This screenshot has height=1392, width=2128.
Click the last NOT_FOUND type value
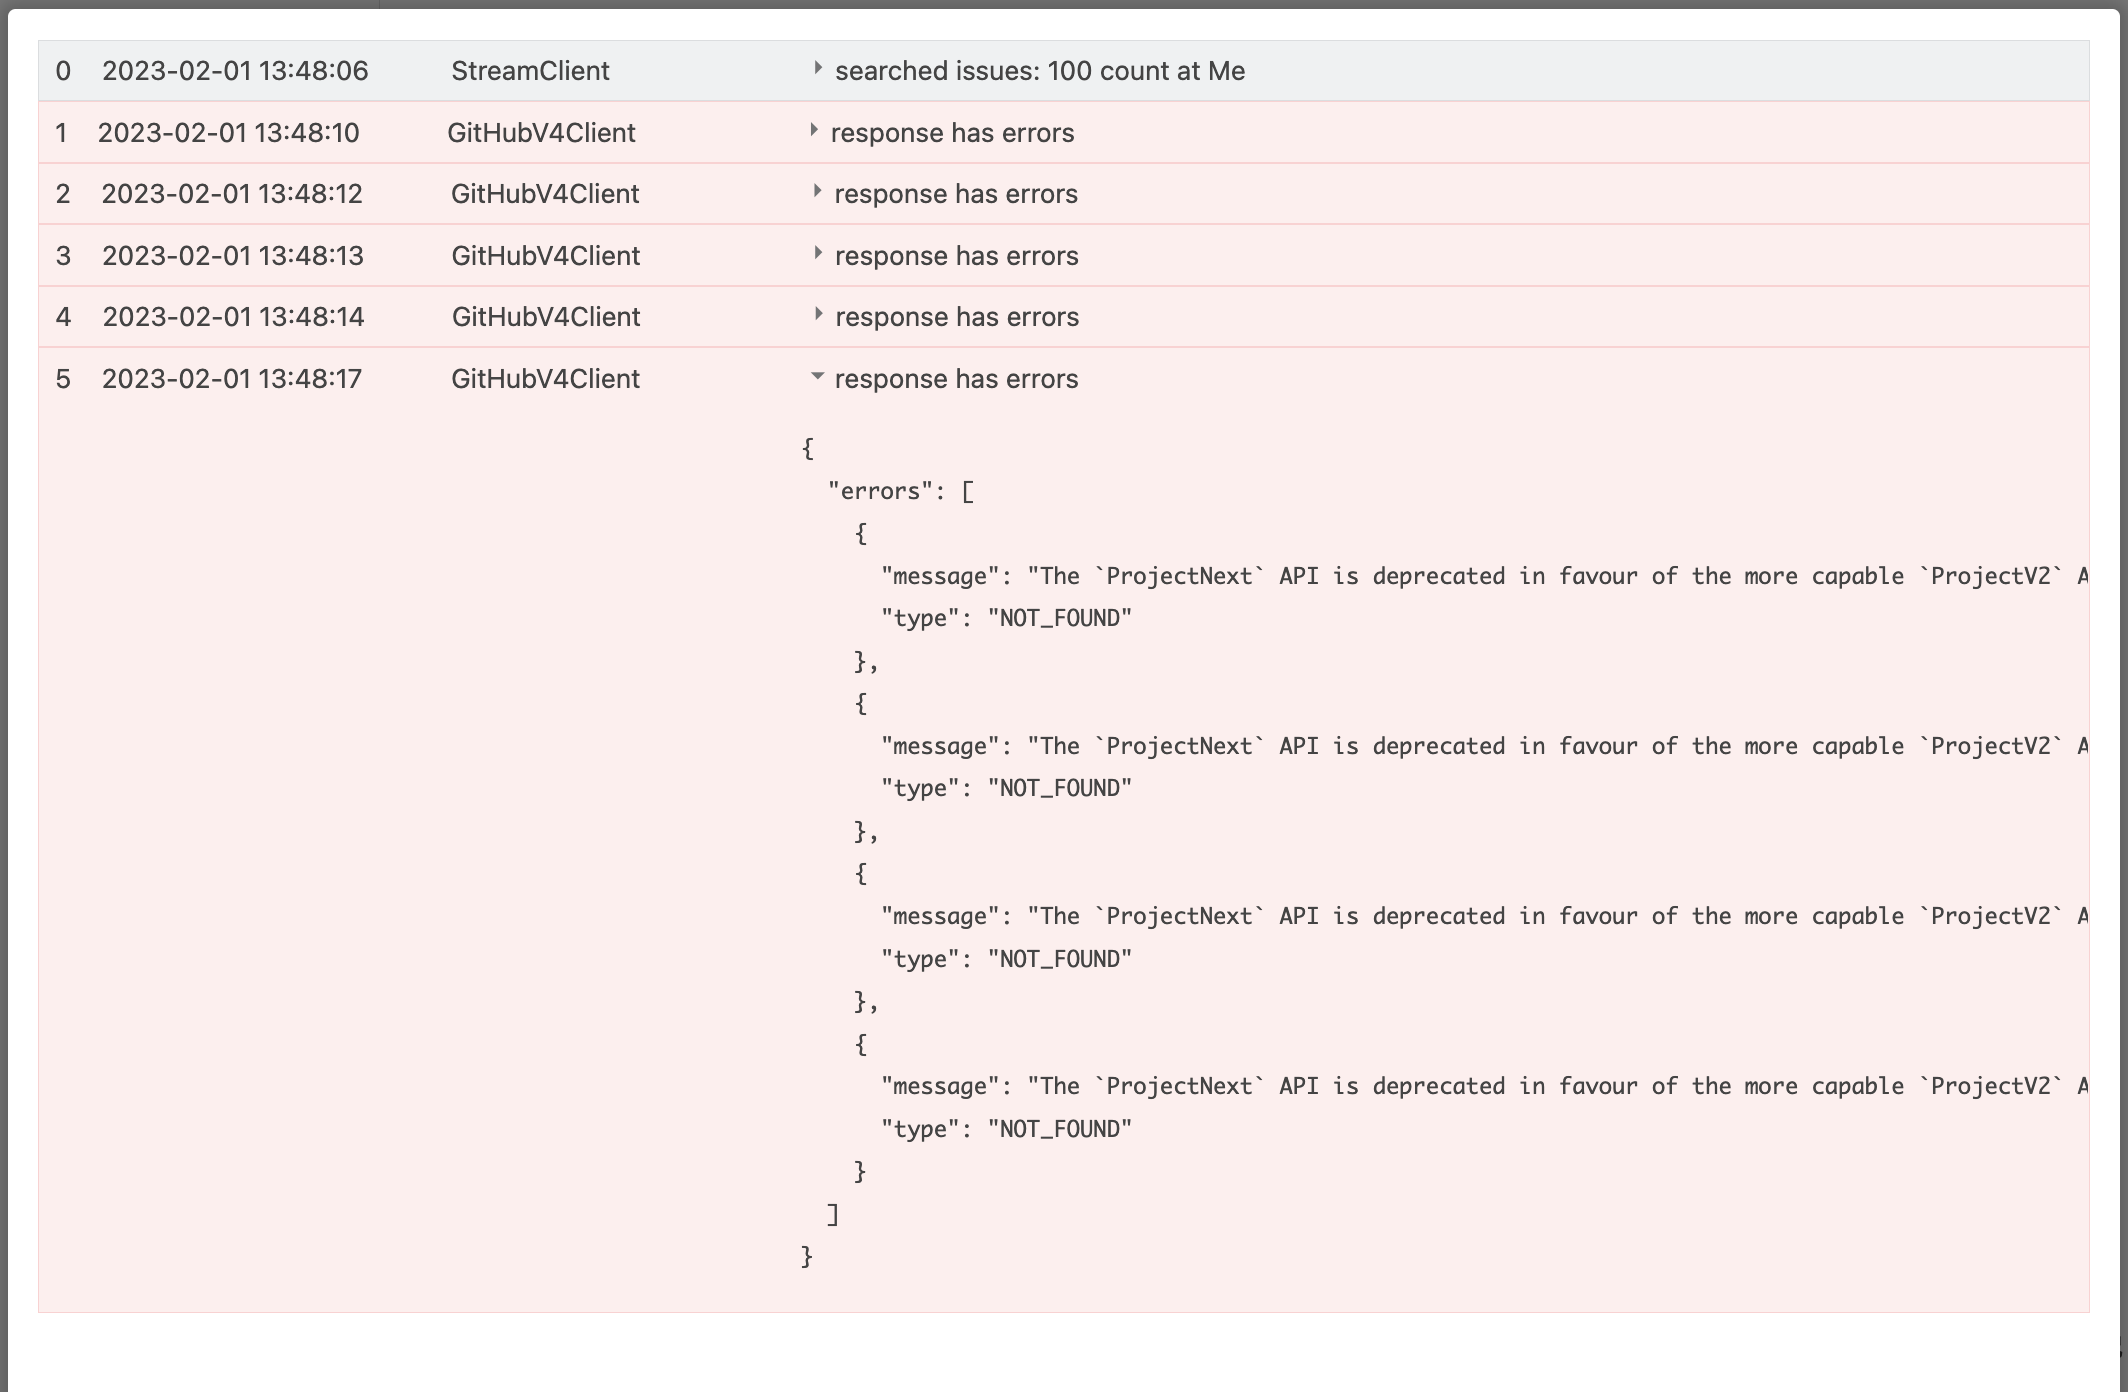point(1059,1128)
